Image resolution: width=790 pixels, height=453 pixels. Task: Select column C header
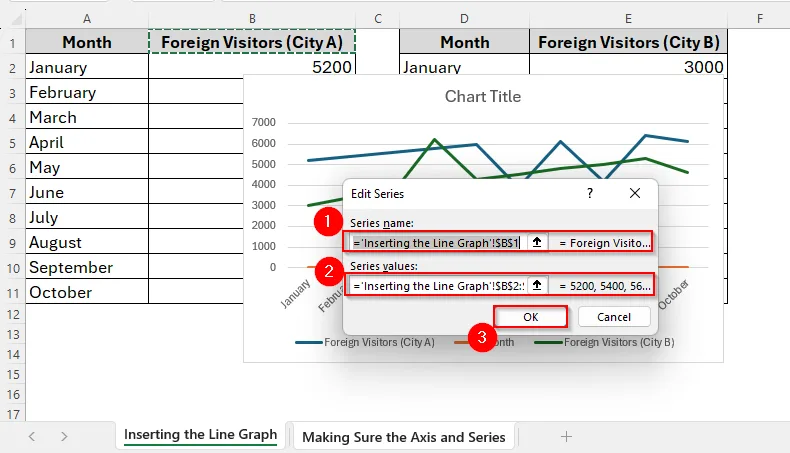coord(378,19)
